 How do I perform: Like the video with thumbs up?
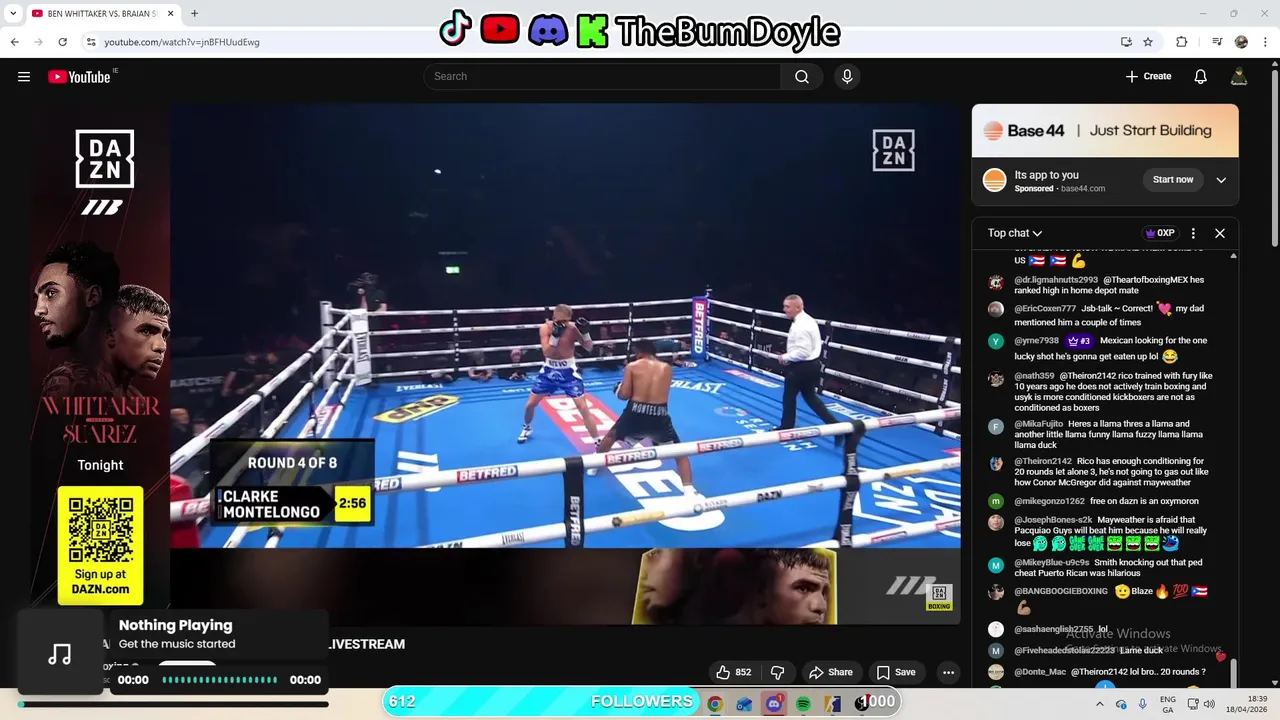(733, 672)
